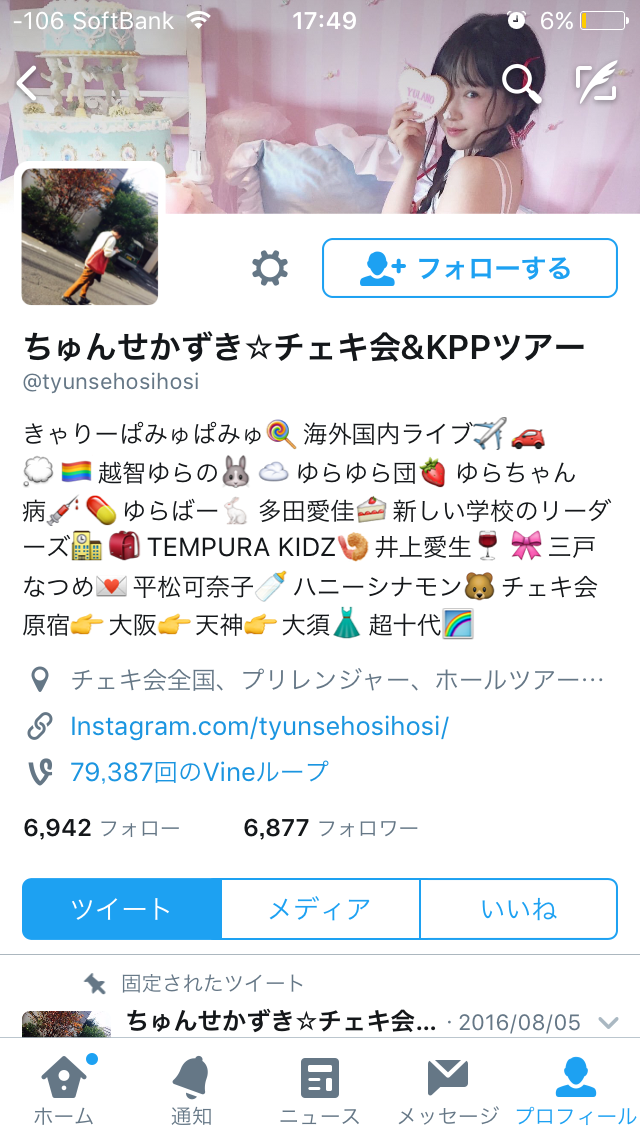
Task: View the 6,877 フォロワー followers list
Action: 331,827
